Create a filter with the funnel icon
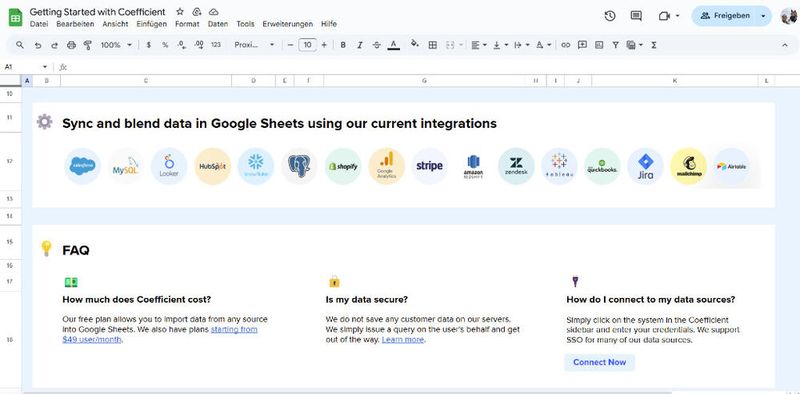800x394 pixels. pyautogui.click(x=616, y=45)
